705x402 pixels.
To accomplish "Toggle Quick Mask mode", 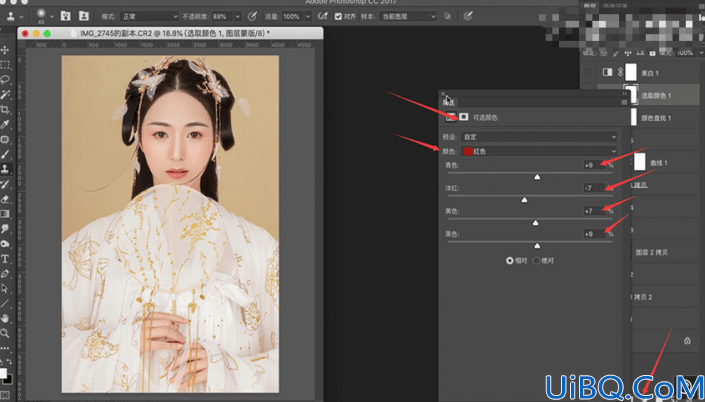I will 5,395.
